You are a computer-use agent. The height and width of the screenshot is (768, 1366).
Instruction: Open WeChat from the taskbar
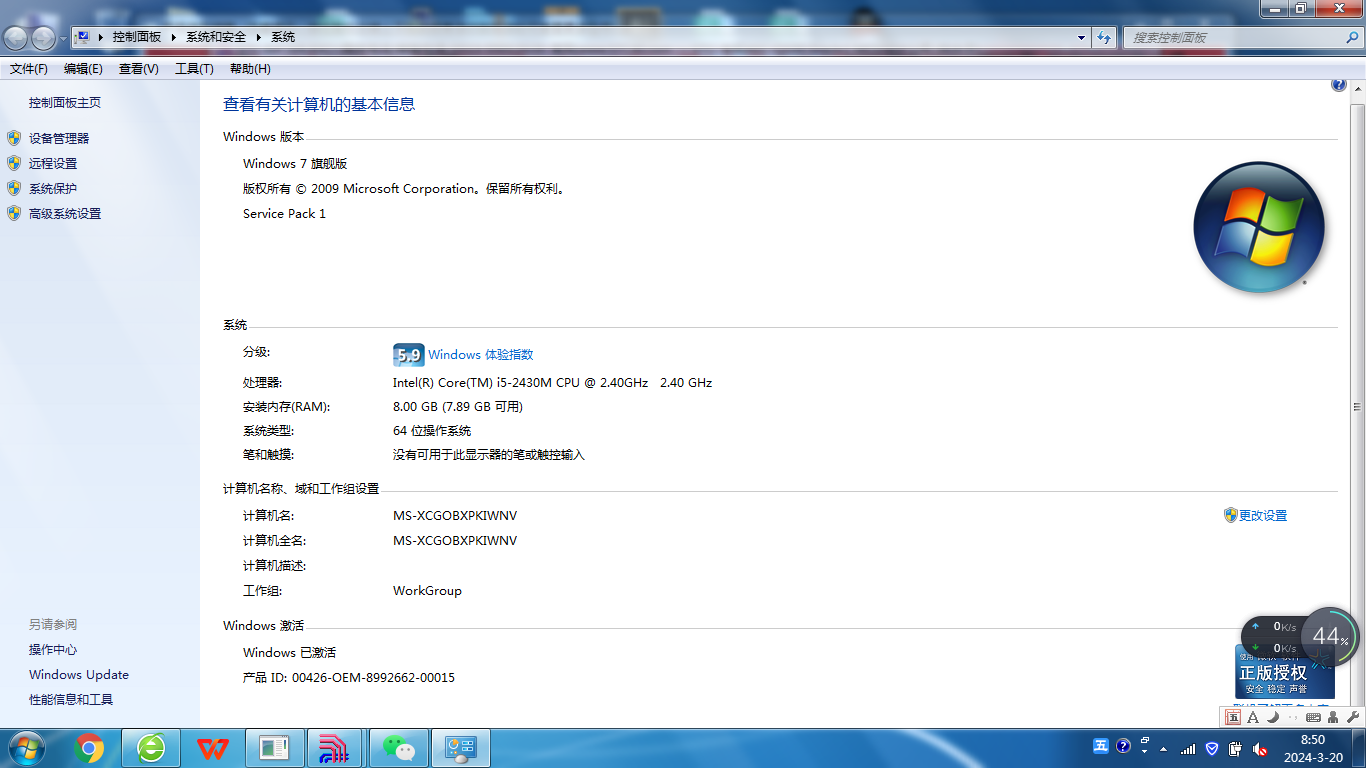click(x=398, y=748)
